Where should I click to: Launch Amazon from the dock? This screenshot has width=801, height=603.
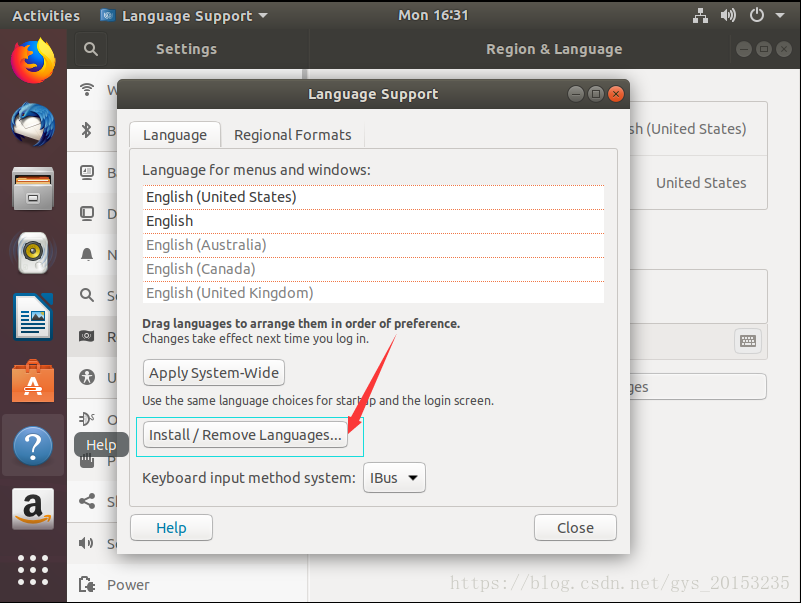coord(33,509)
